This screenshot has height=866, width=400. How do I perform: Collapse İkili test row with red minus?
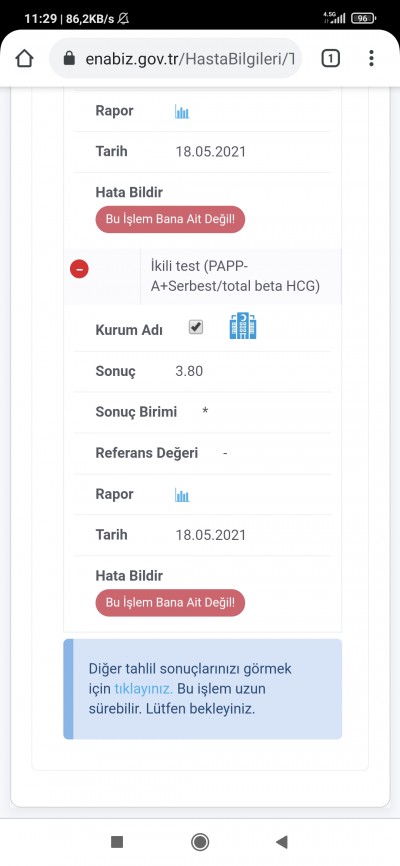(79, 269)
